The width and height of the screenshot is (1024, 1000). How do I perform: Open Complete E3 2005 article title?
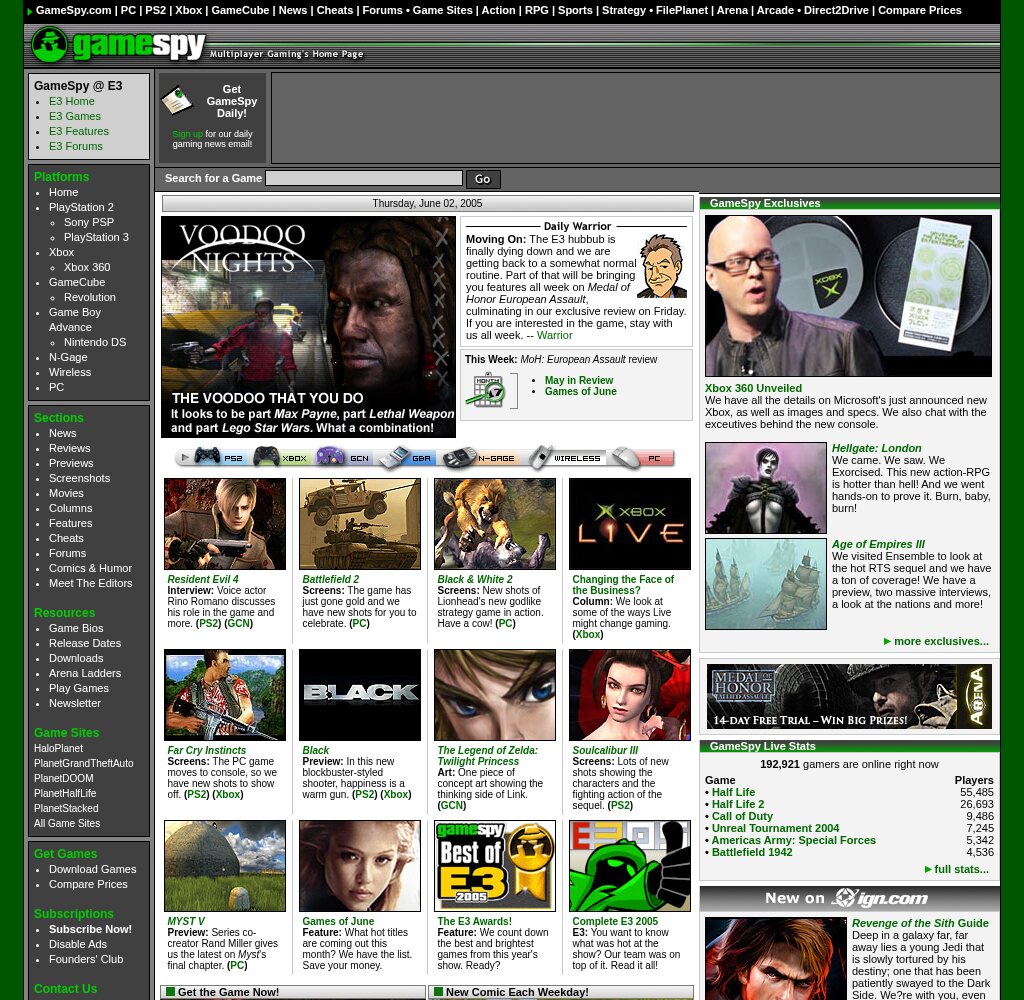click(615, 922)
